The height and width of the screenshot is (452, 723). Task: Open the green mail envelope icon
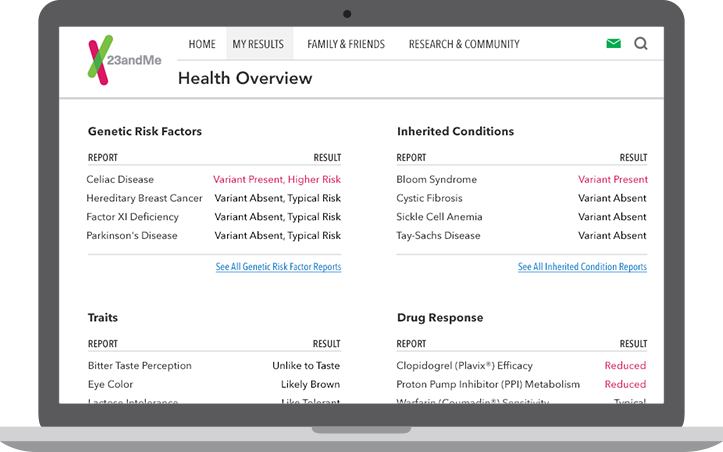[x=613, y=44]
